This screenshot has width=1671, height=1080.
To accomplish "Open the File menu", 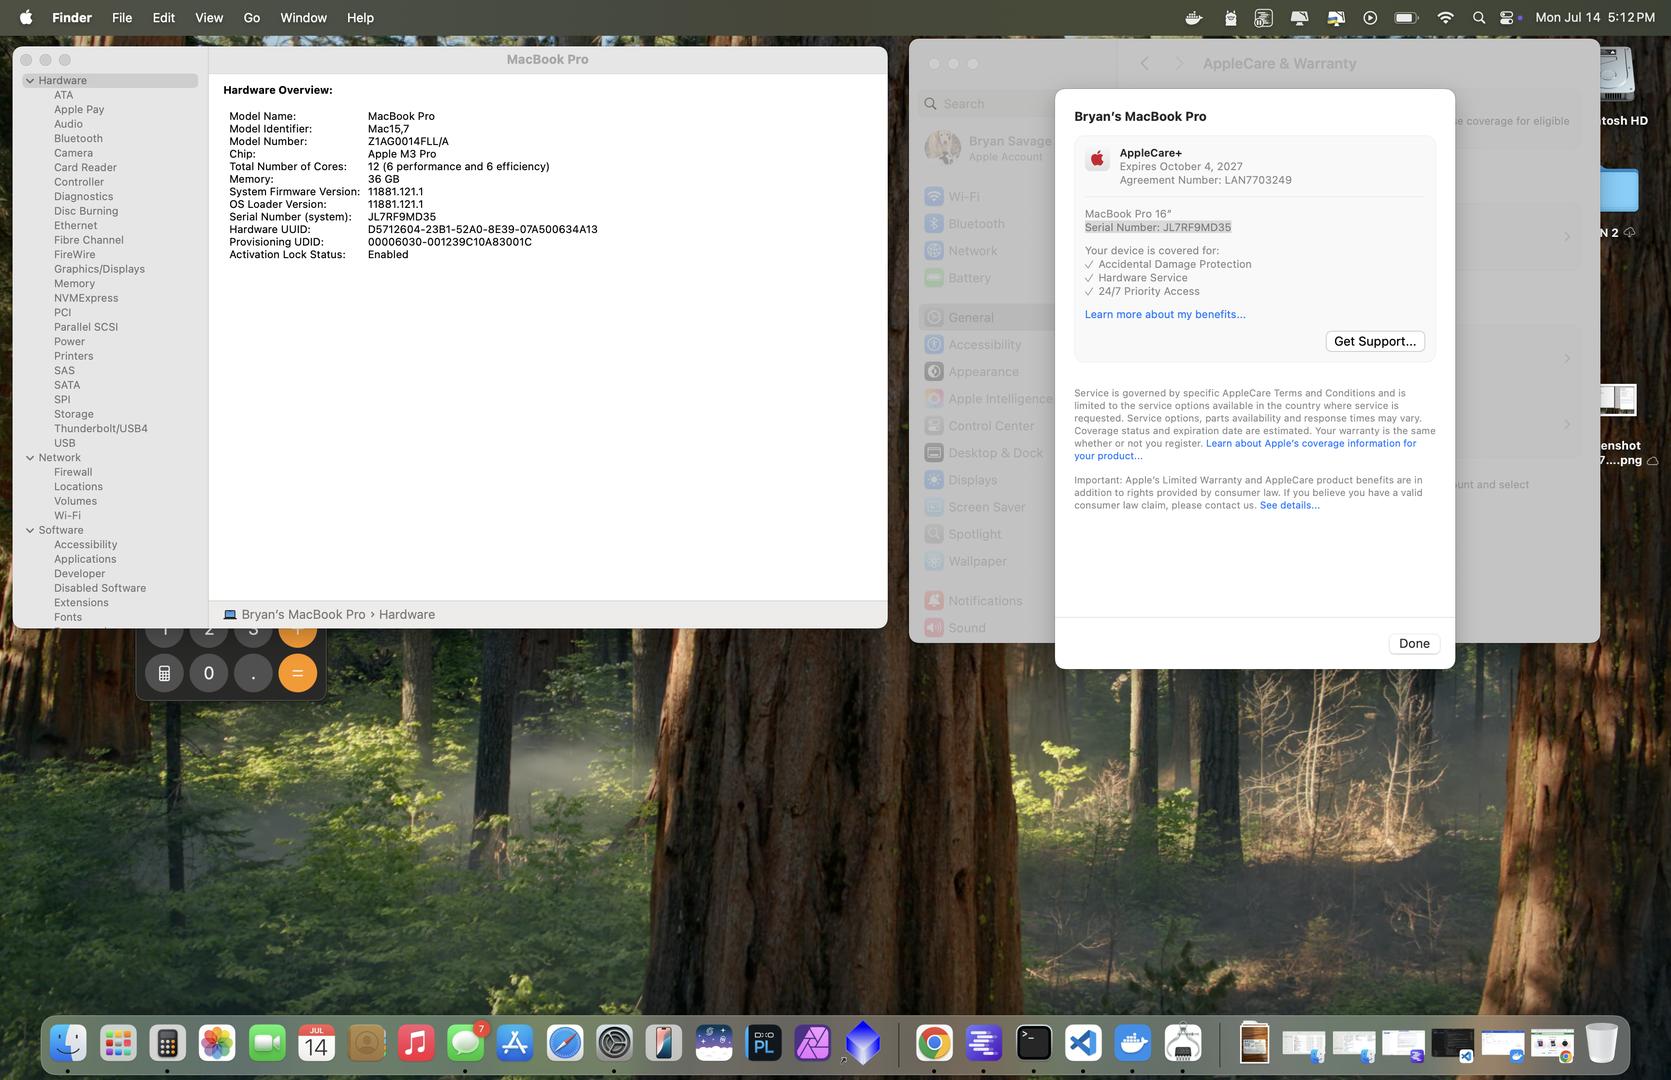I will (x=122, y=17).
